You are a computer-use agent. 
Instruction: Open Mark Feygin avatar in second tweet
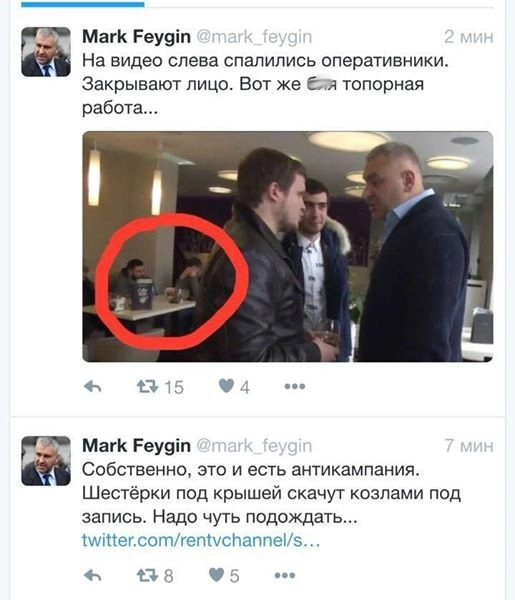click(x=46, y=461)
